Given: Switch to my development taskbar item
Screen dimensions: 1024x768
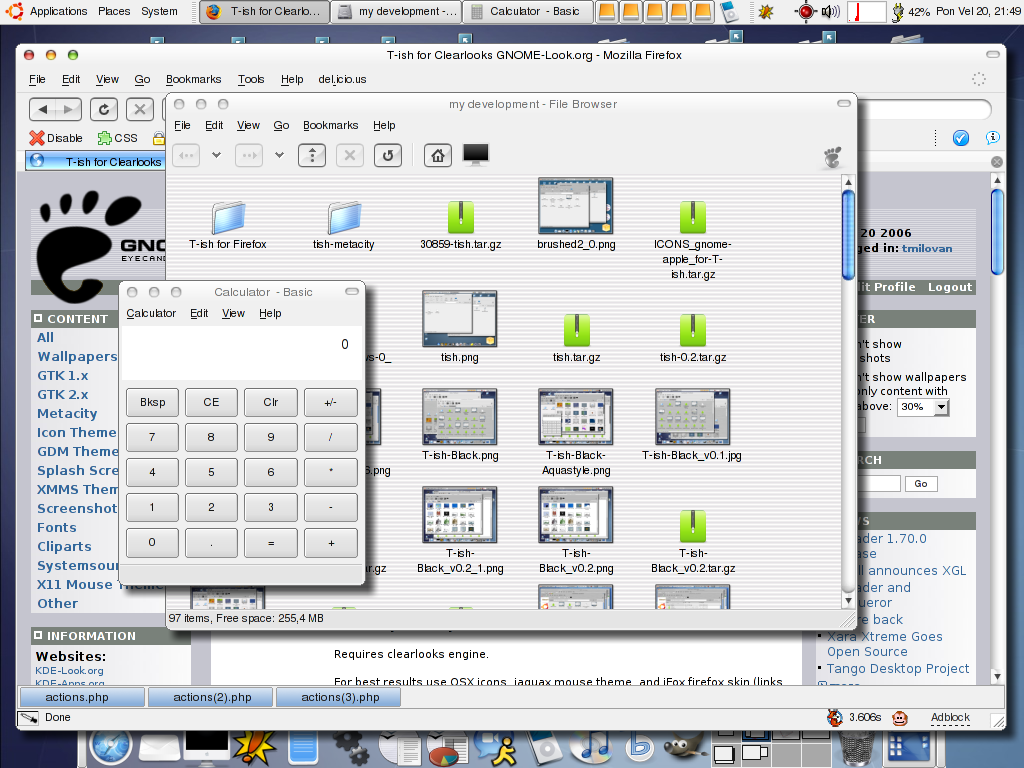Looking at the screenshot, I should (397, 11).
